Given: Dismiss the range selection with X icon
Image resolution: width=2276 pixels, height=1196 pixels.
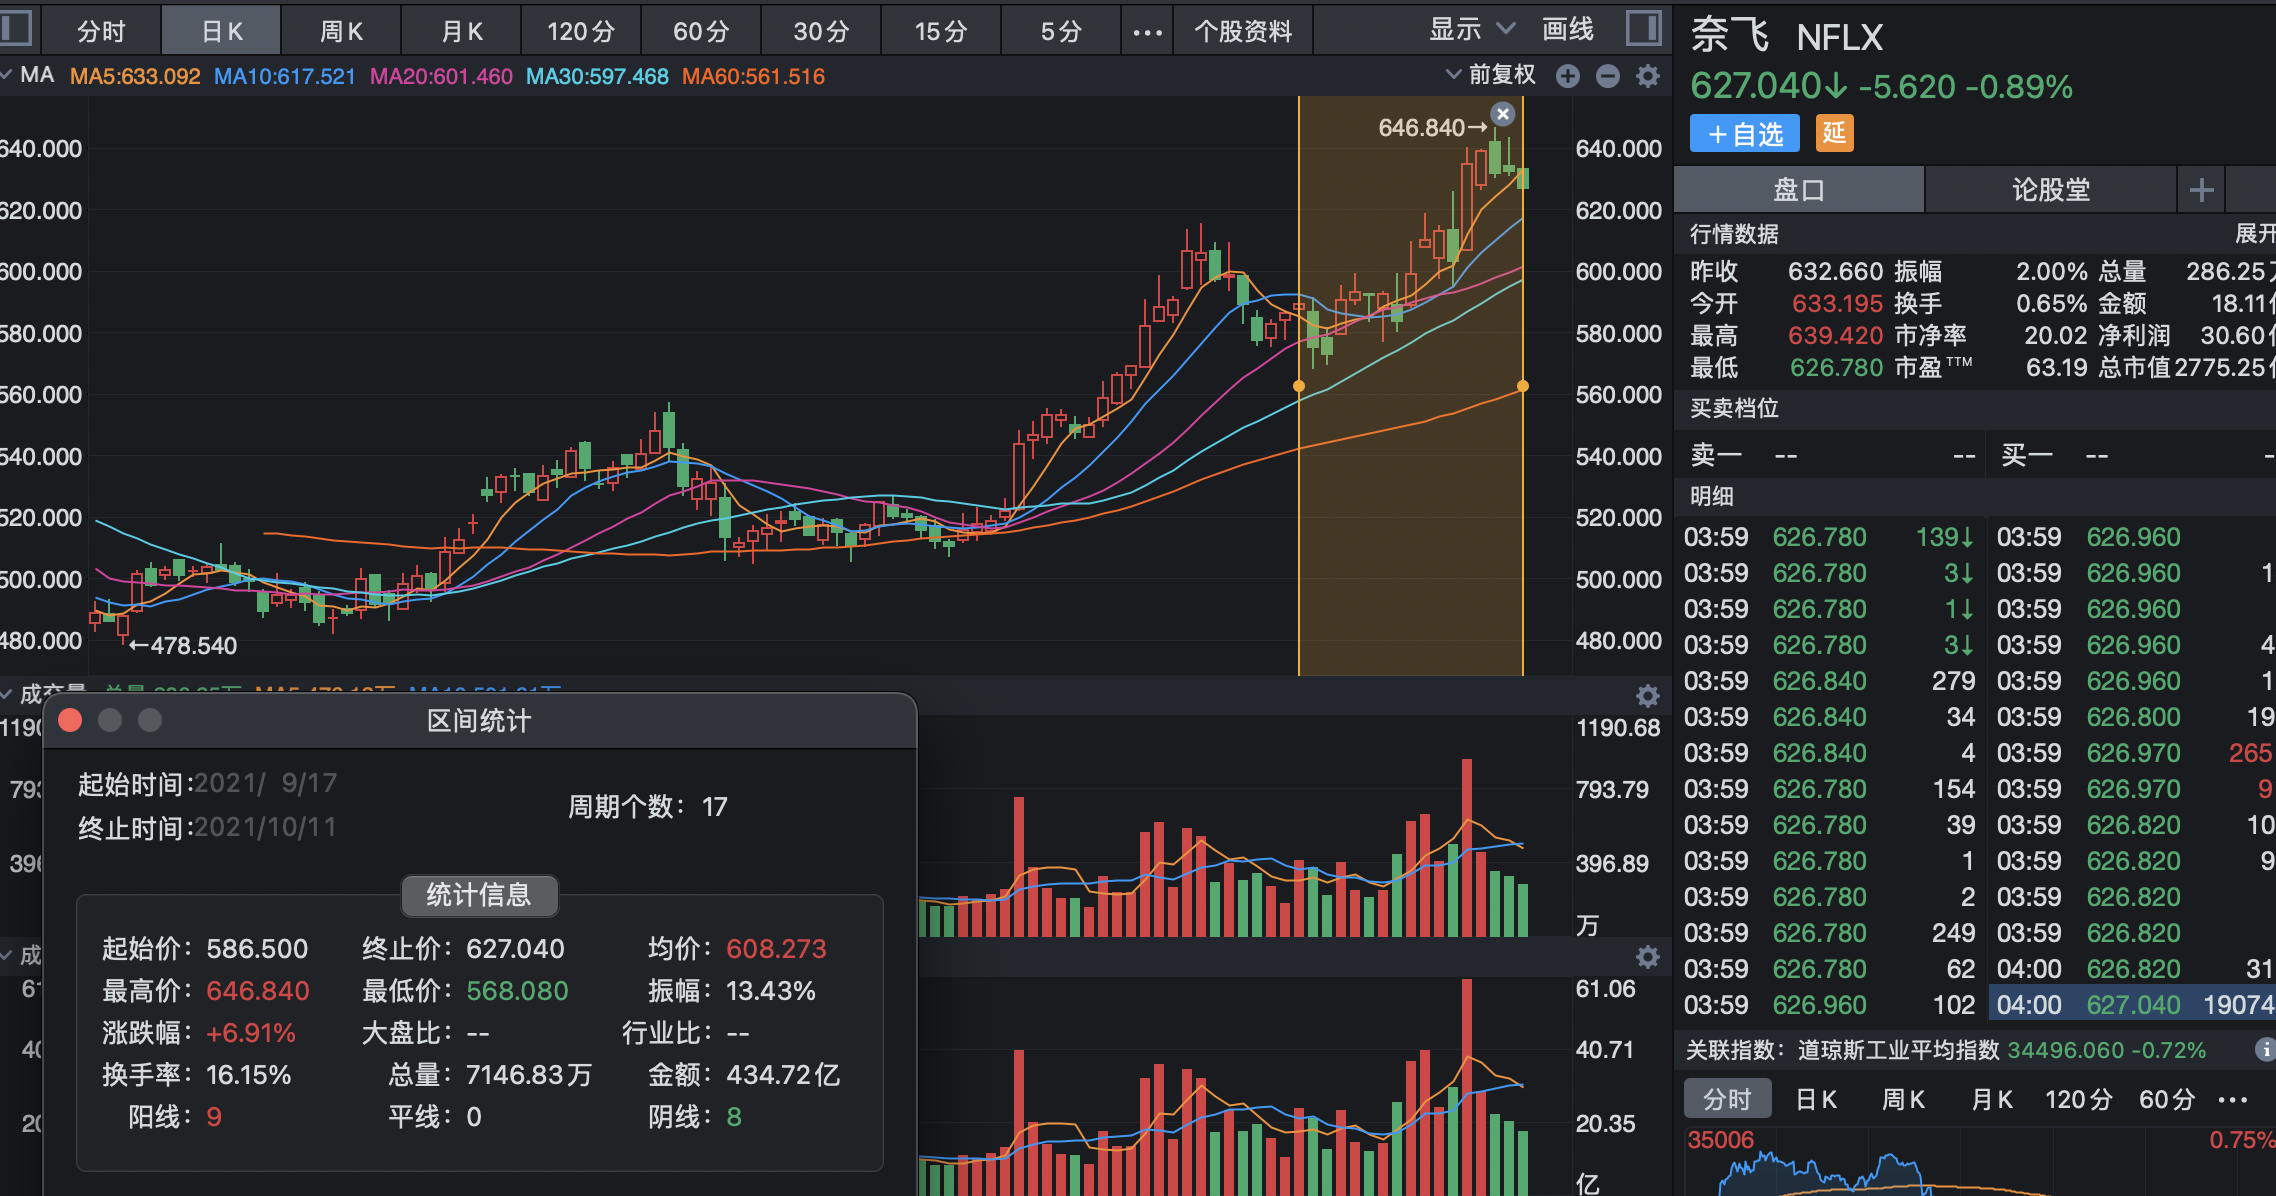Looking at the screenshot, I should 1503,114.
